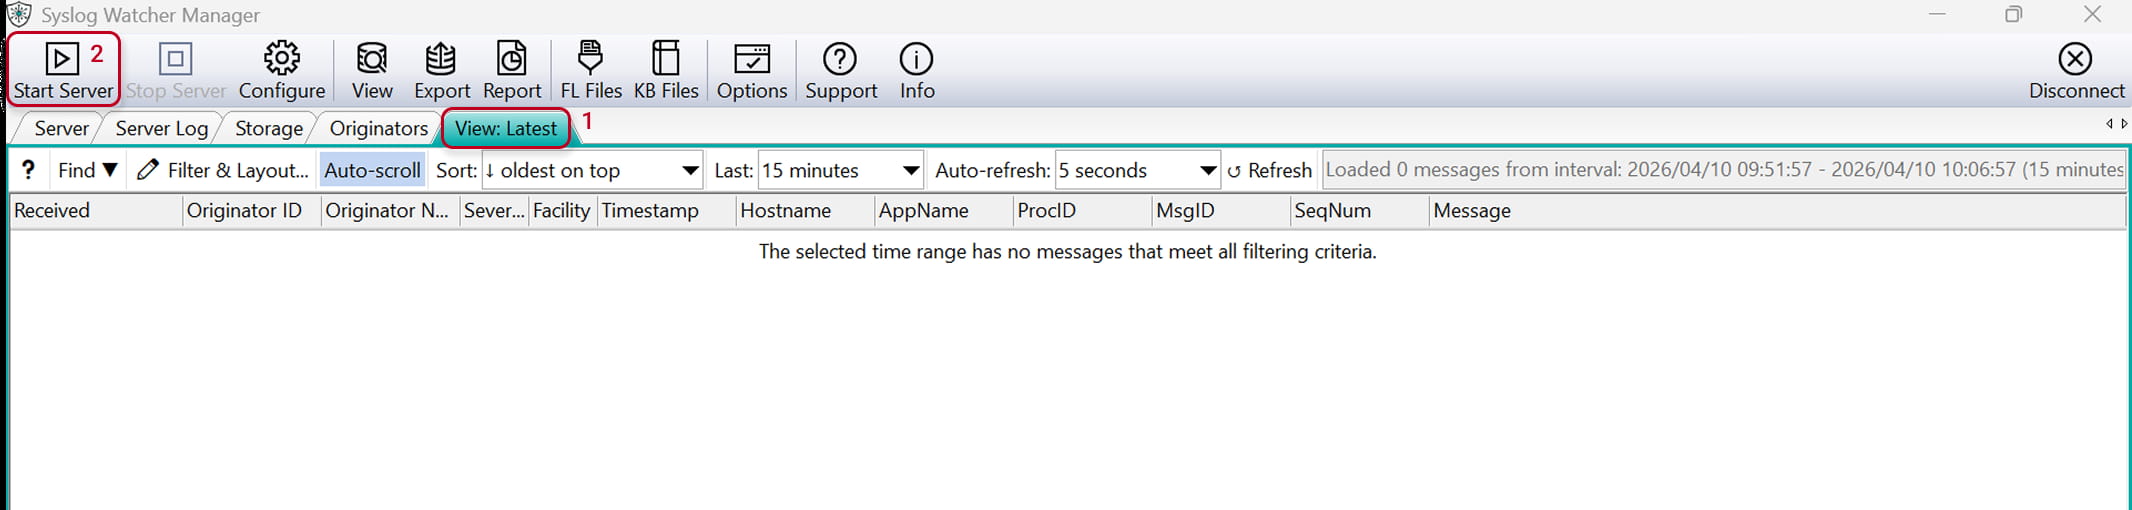Open the Last time range dropdown
Viewport: 2132px width, 510px height.
[x=841, y=170]
